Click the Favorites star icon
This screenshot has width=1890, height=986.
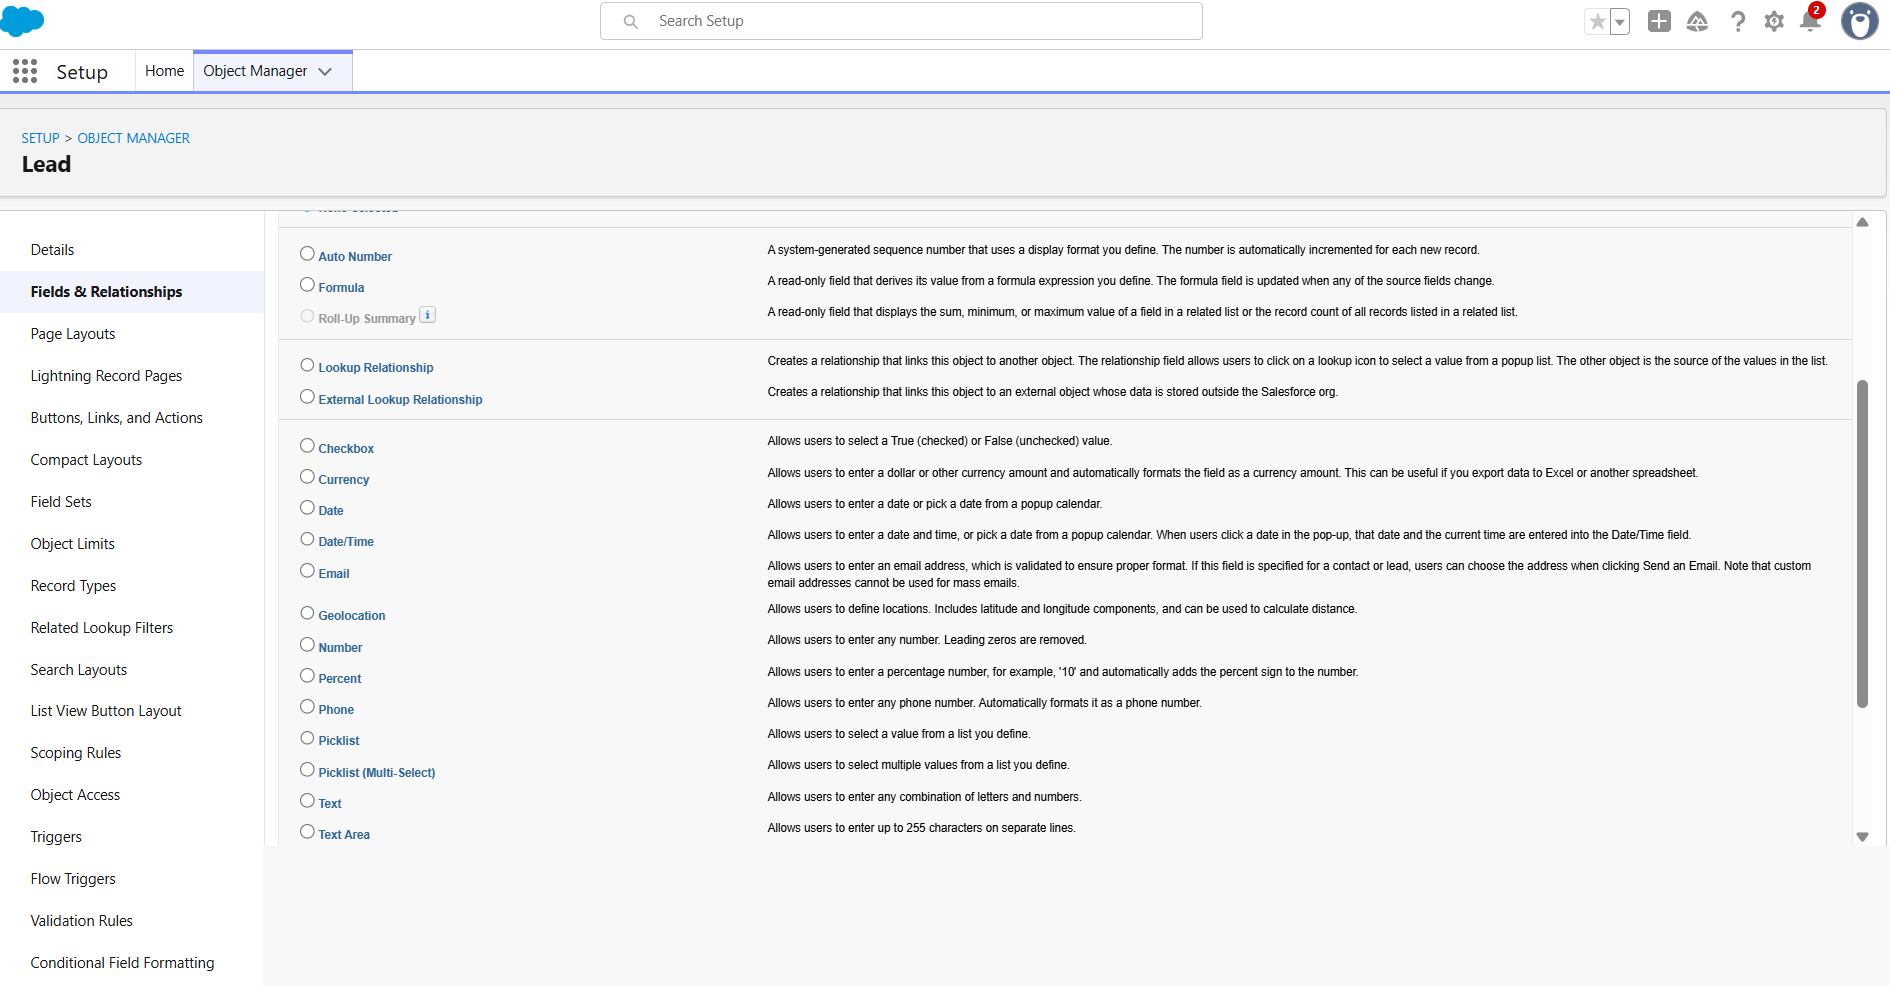pos(1597,21)
